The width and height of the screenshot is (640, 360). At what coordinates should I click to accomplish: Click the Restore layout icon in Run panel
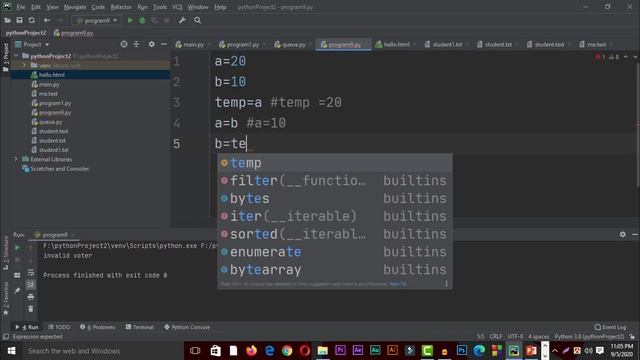[x=17, y=276]
